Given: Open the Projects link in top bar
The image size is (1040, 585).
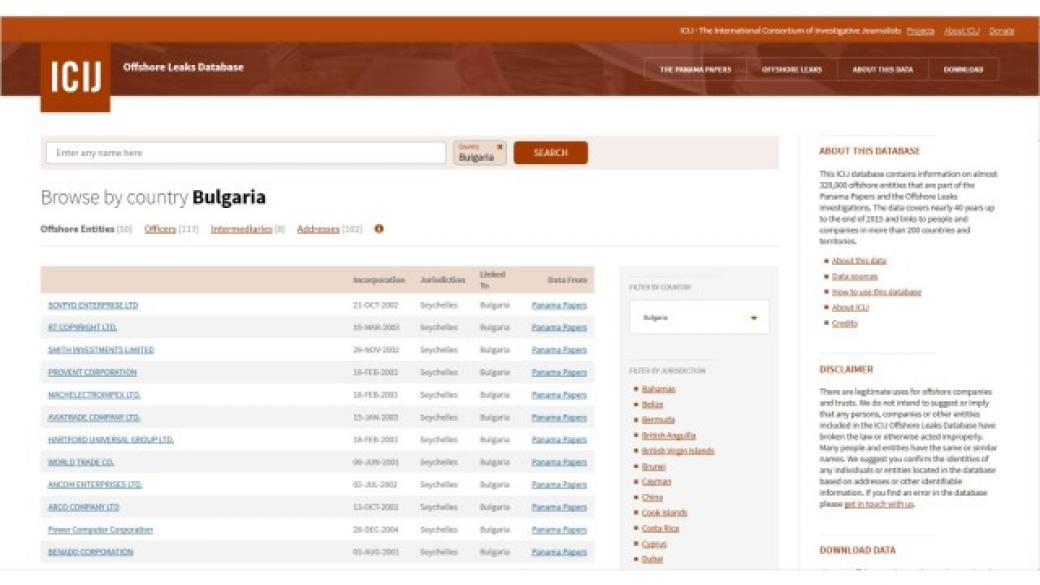Looking at the screenshot, I should pos(920,31).
